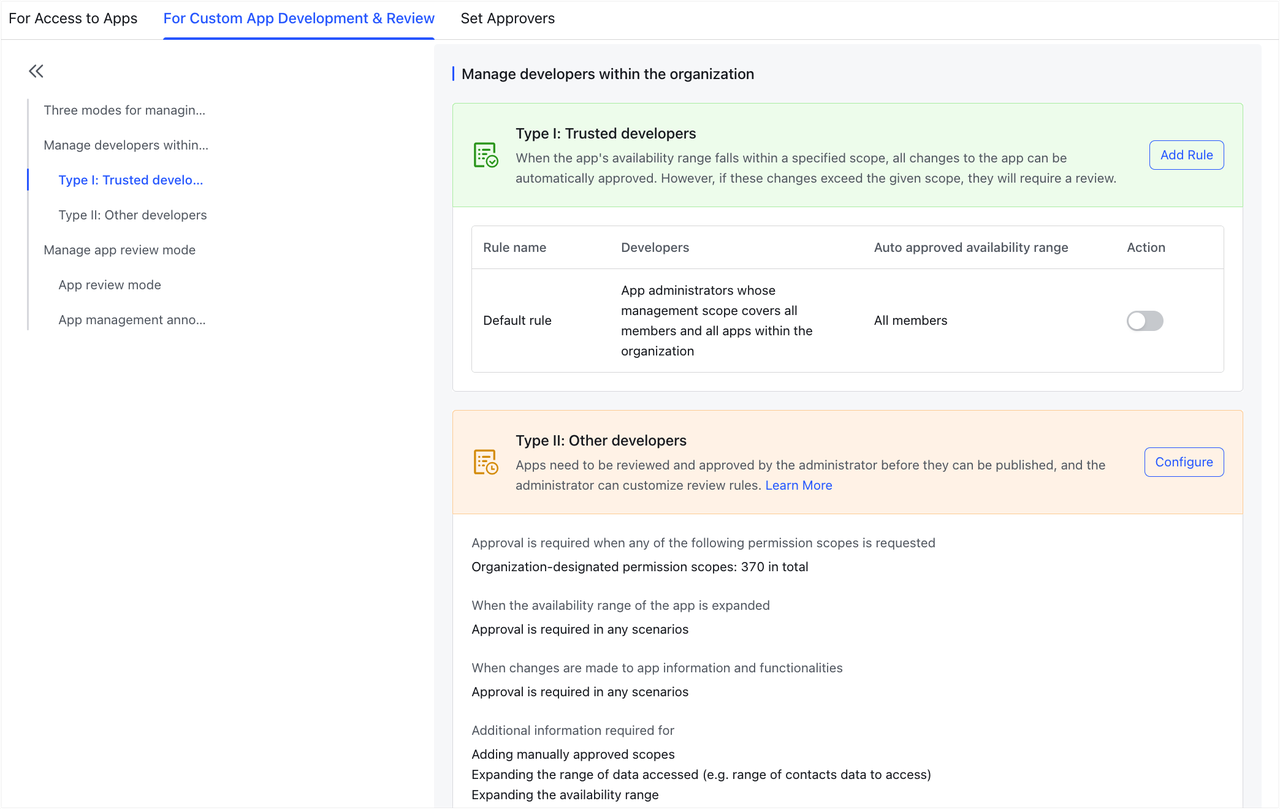
Task: Click the Add Rule button
Action: 1187,155
